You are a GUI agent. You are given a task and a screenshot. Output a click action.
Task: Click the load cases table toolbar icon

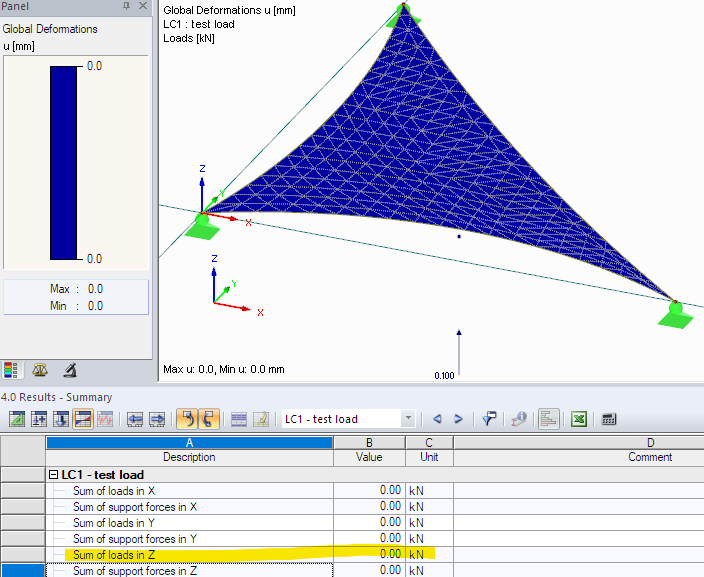pos(39,419)
